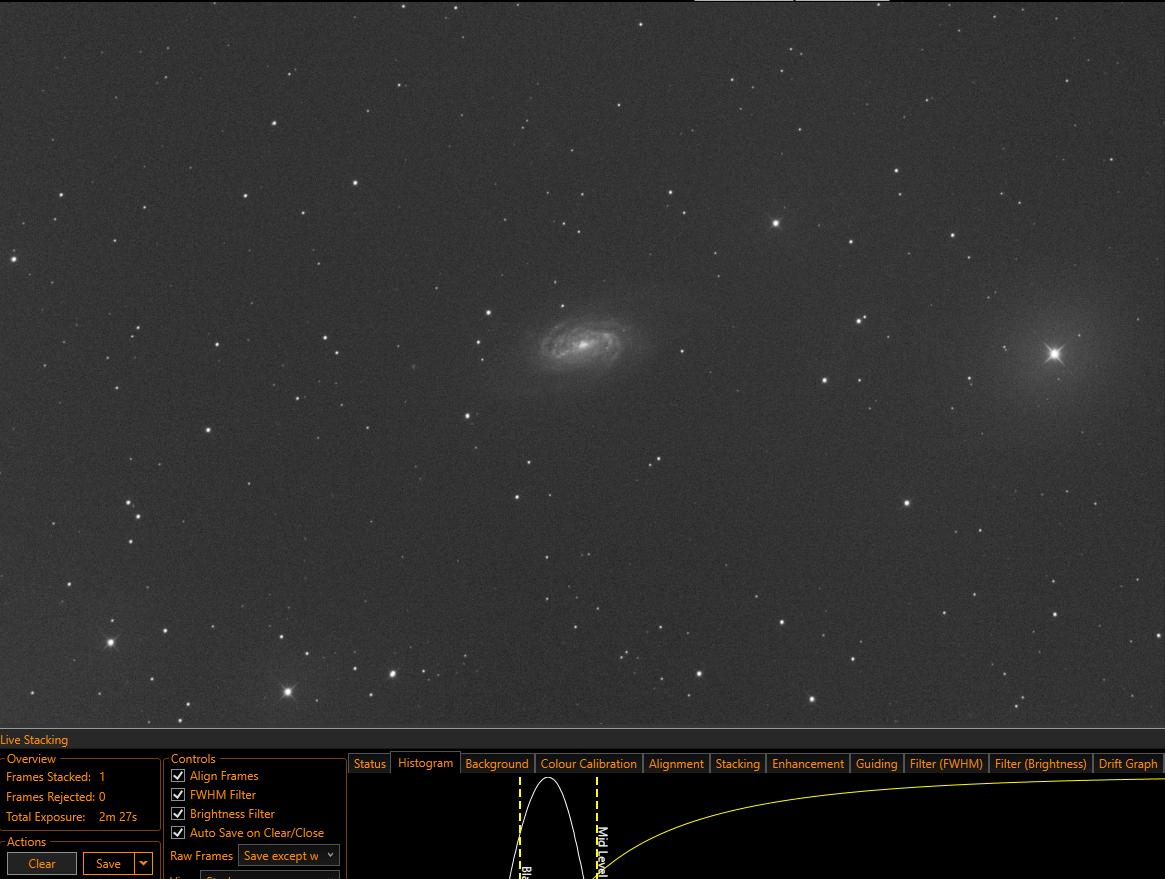Show the Guiding tab
Viewport: 1165px width, 879px height.
pos(877,763)
